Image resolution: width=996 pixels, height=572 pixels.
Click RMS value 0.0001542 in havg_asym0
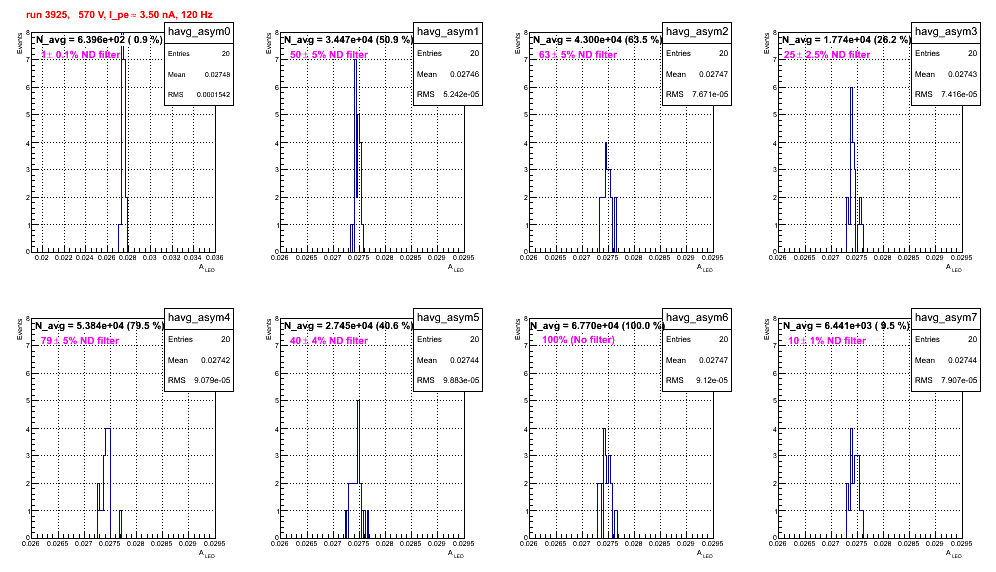pos(213,95)
